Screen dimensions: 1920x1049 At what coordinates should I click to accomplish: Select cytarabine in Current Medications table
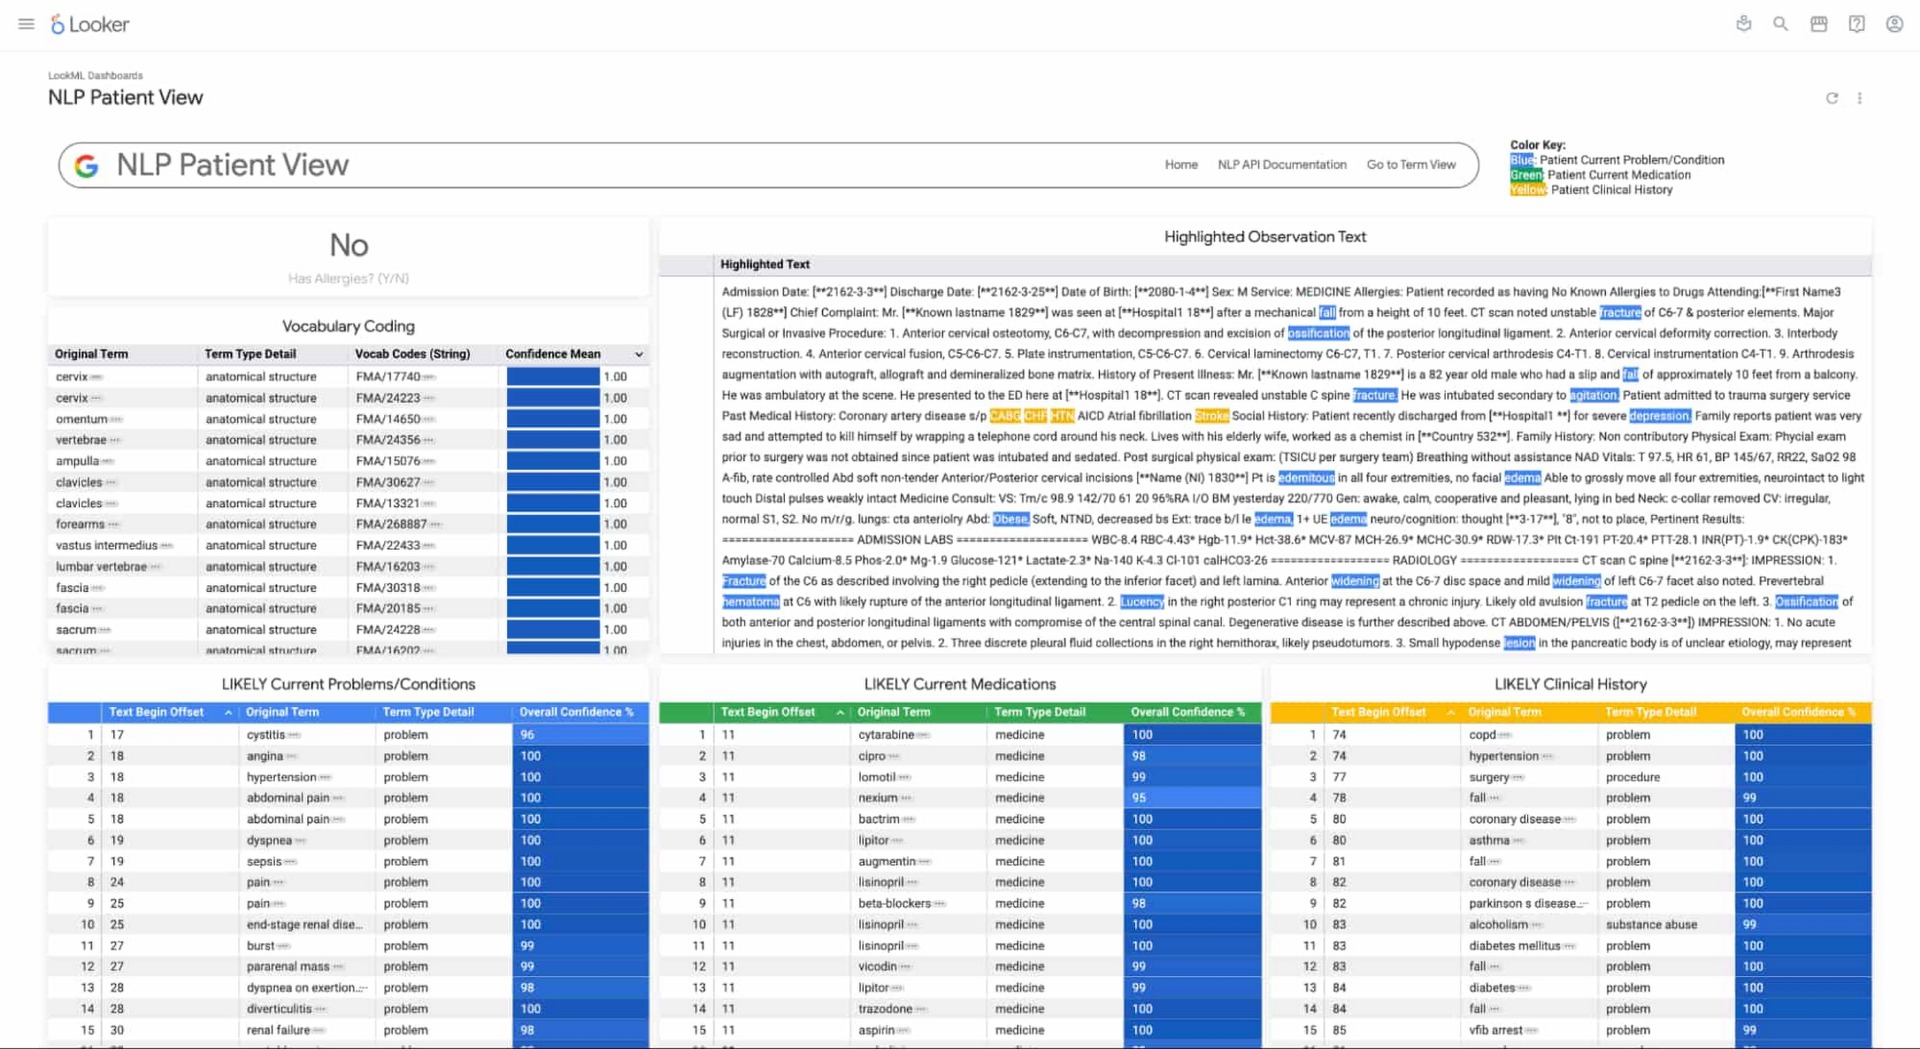(x=885, y=735)
